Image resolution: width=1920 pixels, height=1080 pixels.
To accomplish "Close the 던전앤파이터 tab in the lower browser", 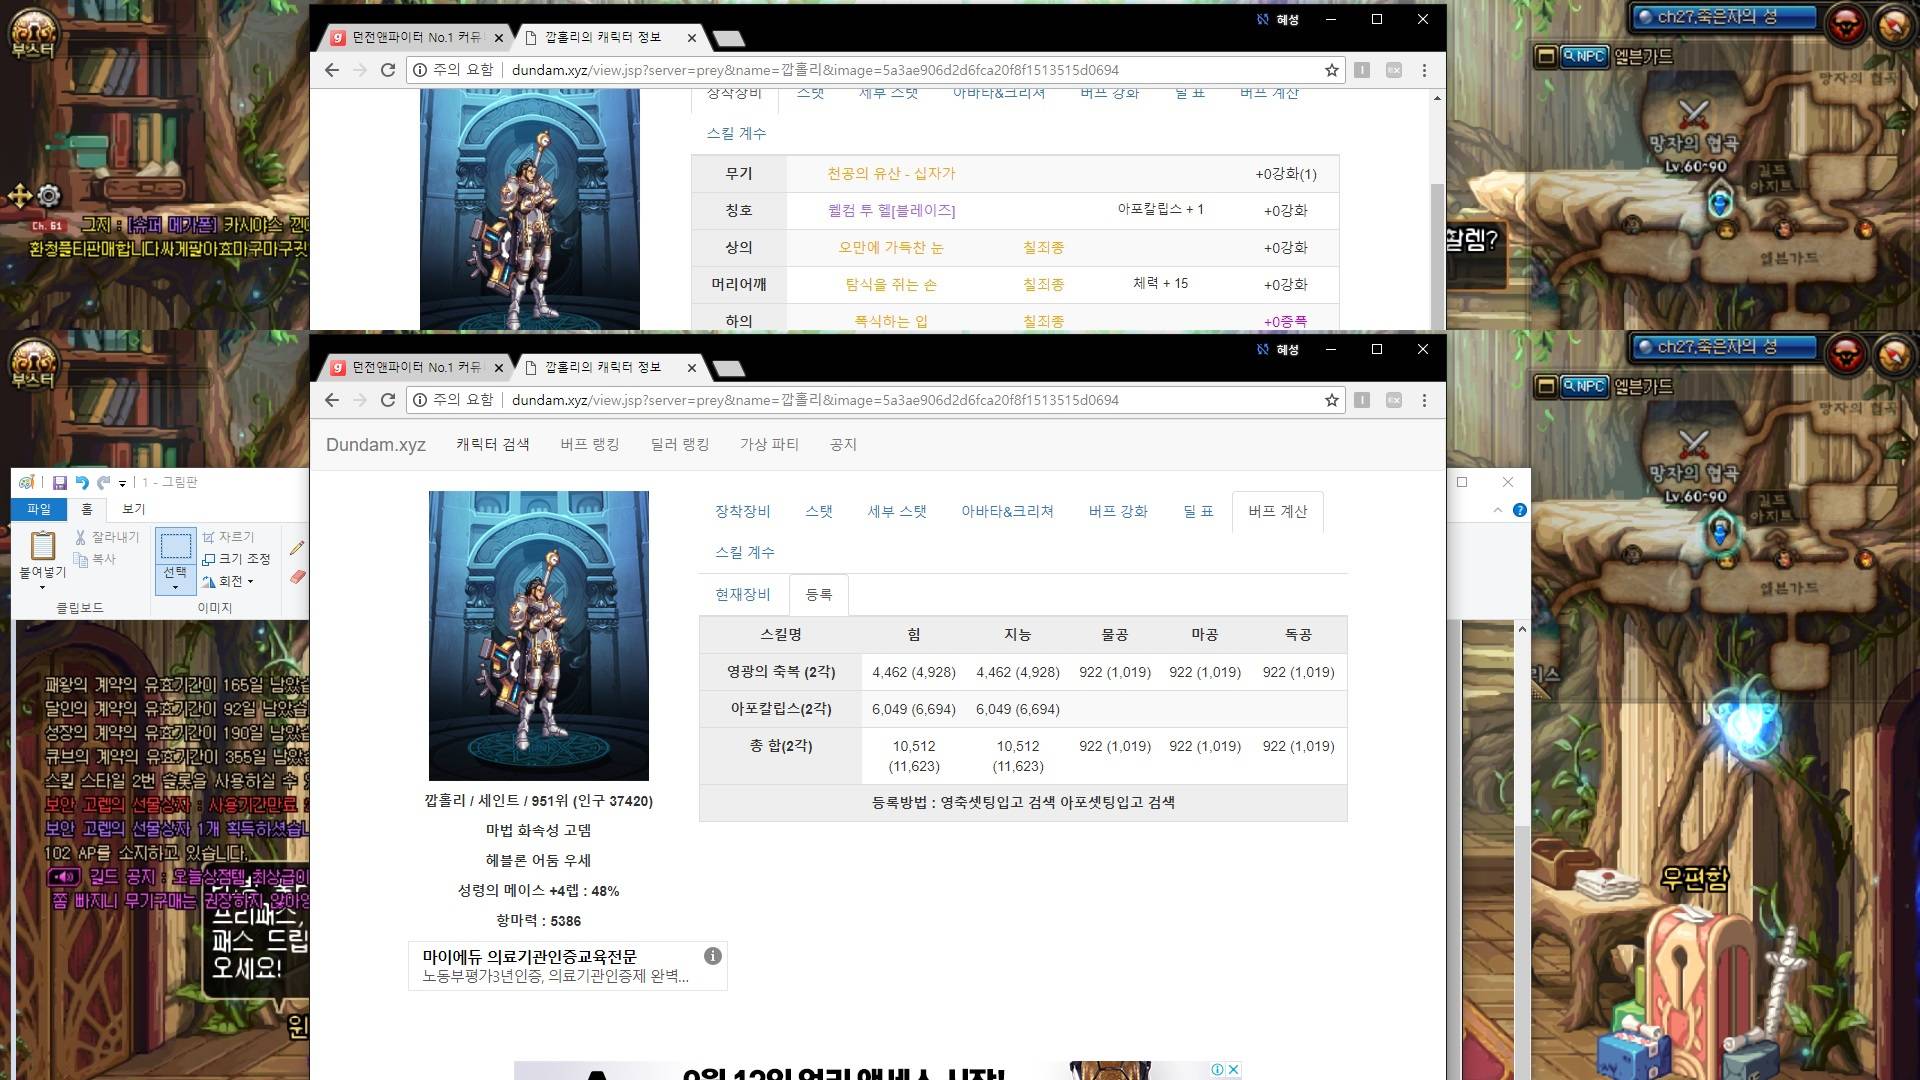I will coord(498,368).
